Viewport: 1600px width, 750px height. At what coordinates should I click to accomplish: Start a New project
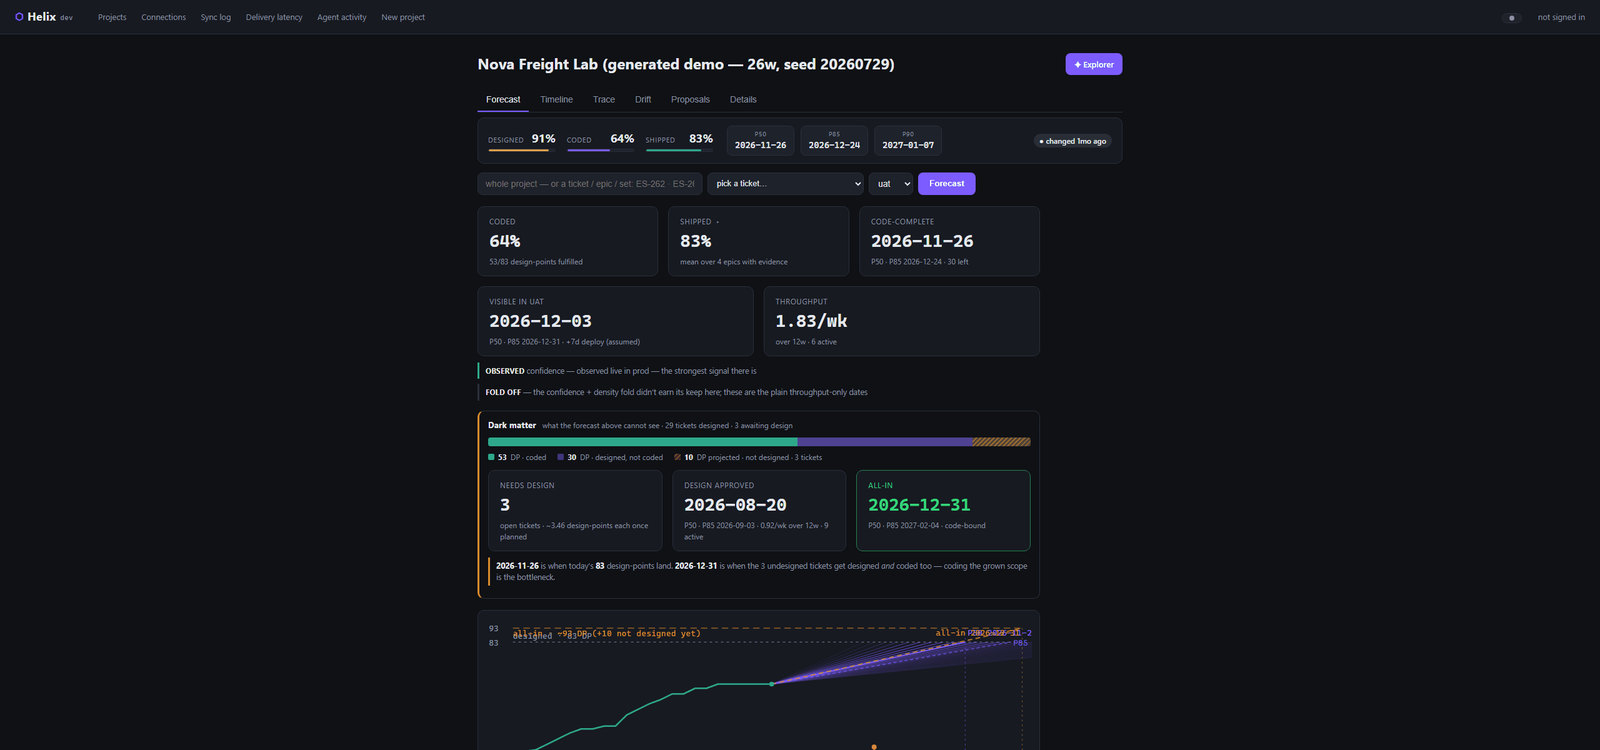click(x=403, y=17)
